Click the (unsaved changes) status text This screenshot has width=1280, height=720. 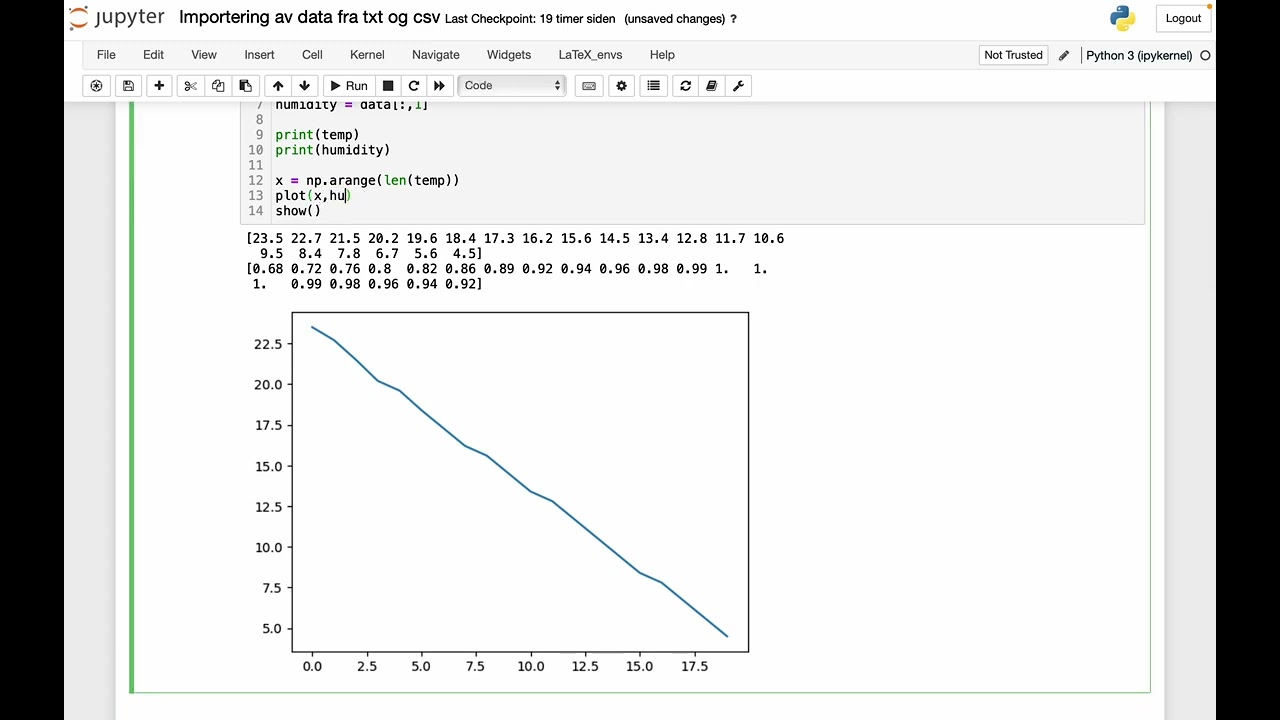[x=674, y=19]
